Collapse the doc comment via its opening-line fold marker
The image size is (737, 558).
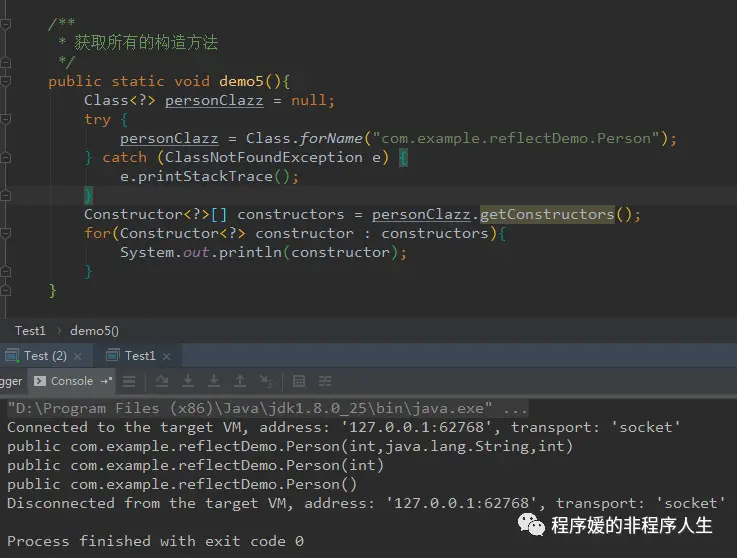tap(6, 24)
